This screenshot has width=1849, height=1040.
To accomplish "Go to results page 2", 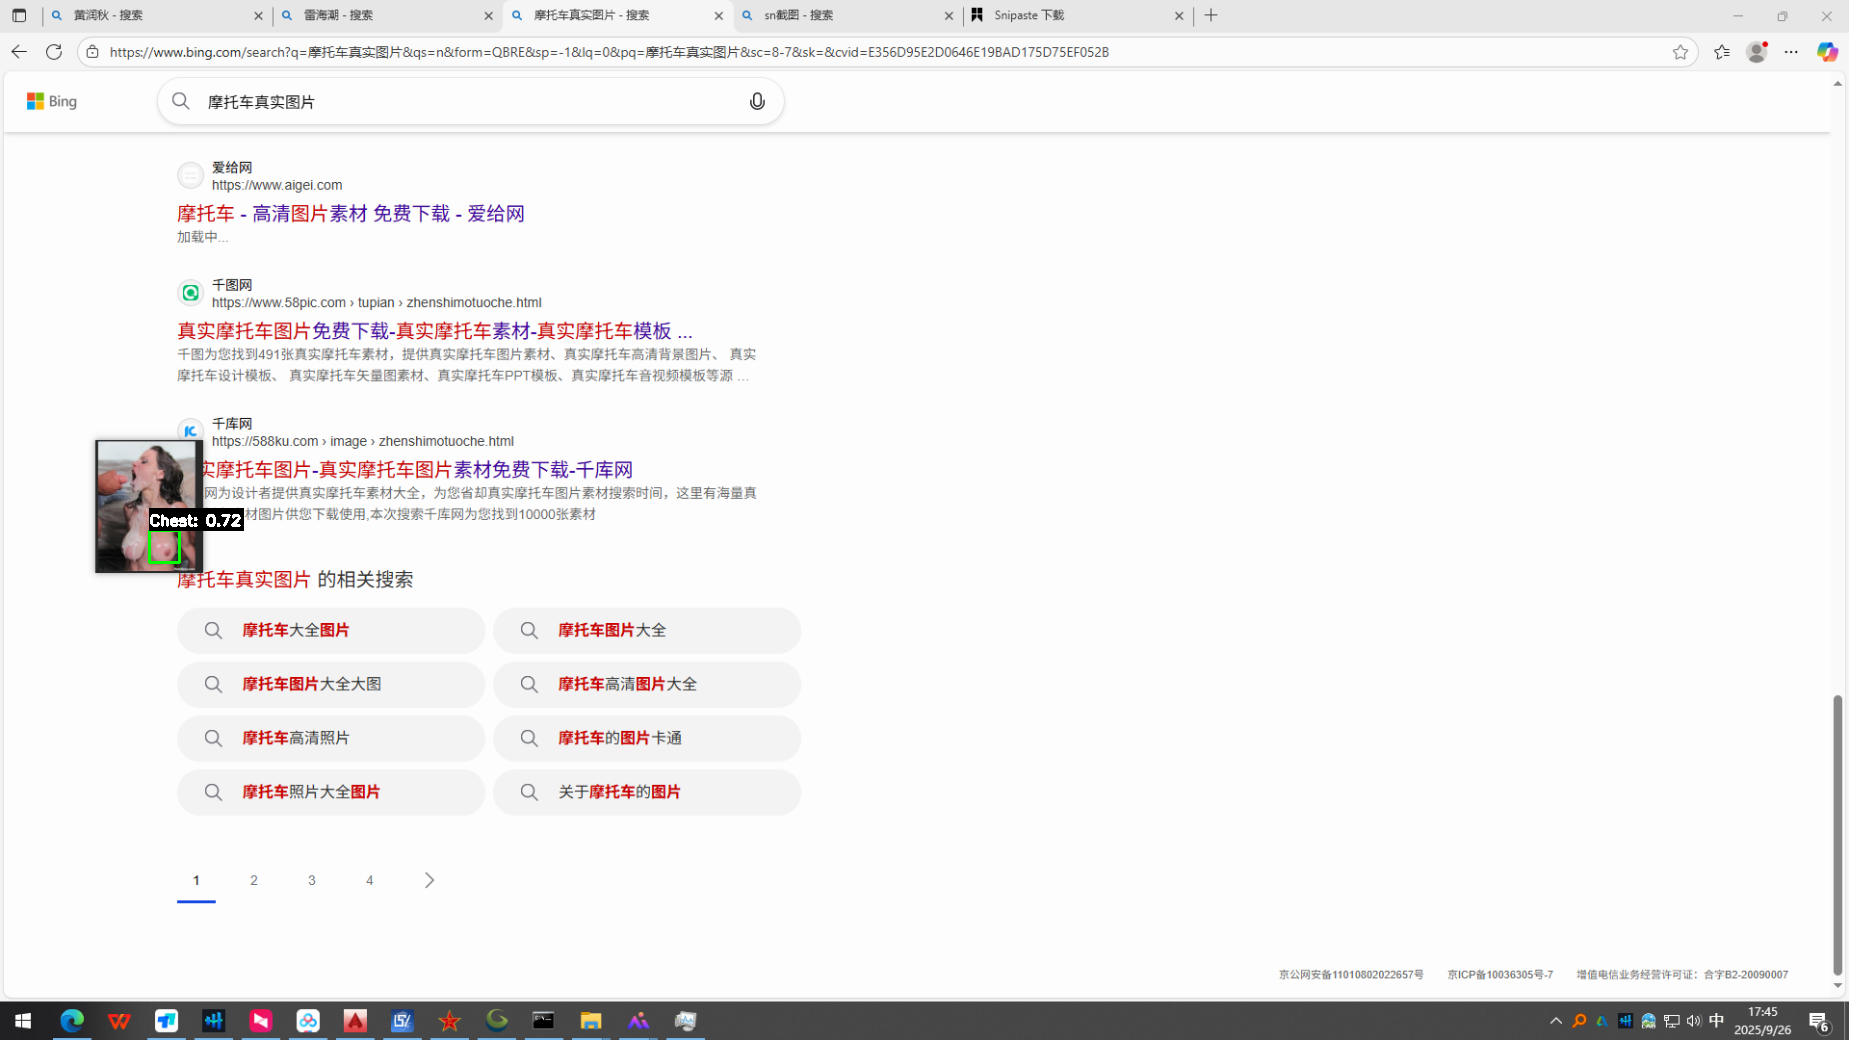I will point(254,880).
